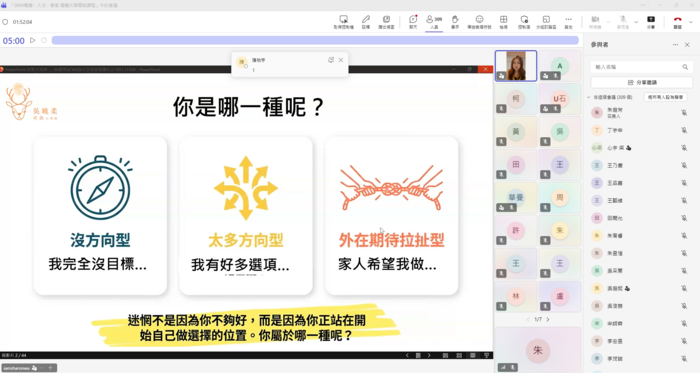Open the meeting chat with red notification
The width and height of the screenshot is (700, 373).
point(413,21)
